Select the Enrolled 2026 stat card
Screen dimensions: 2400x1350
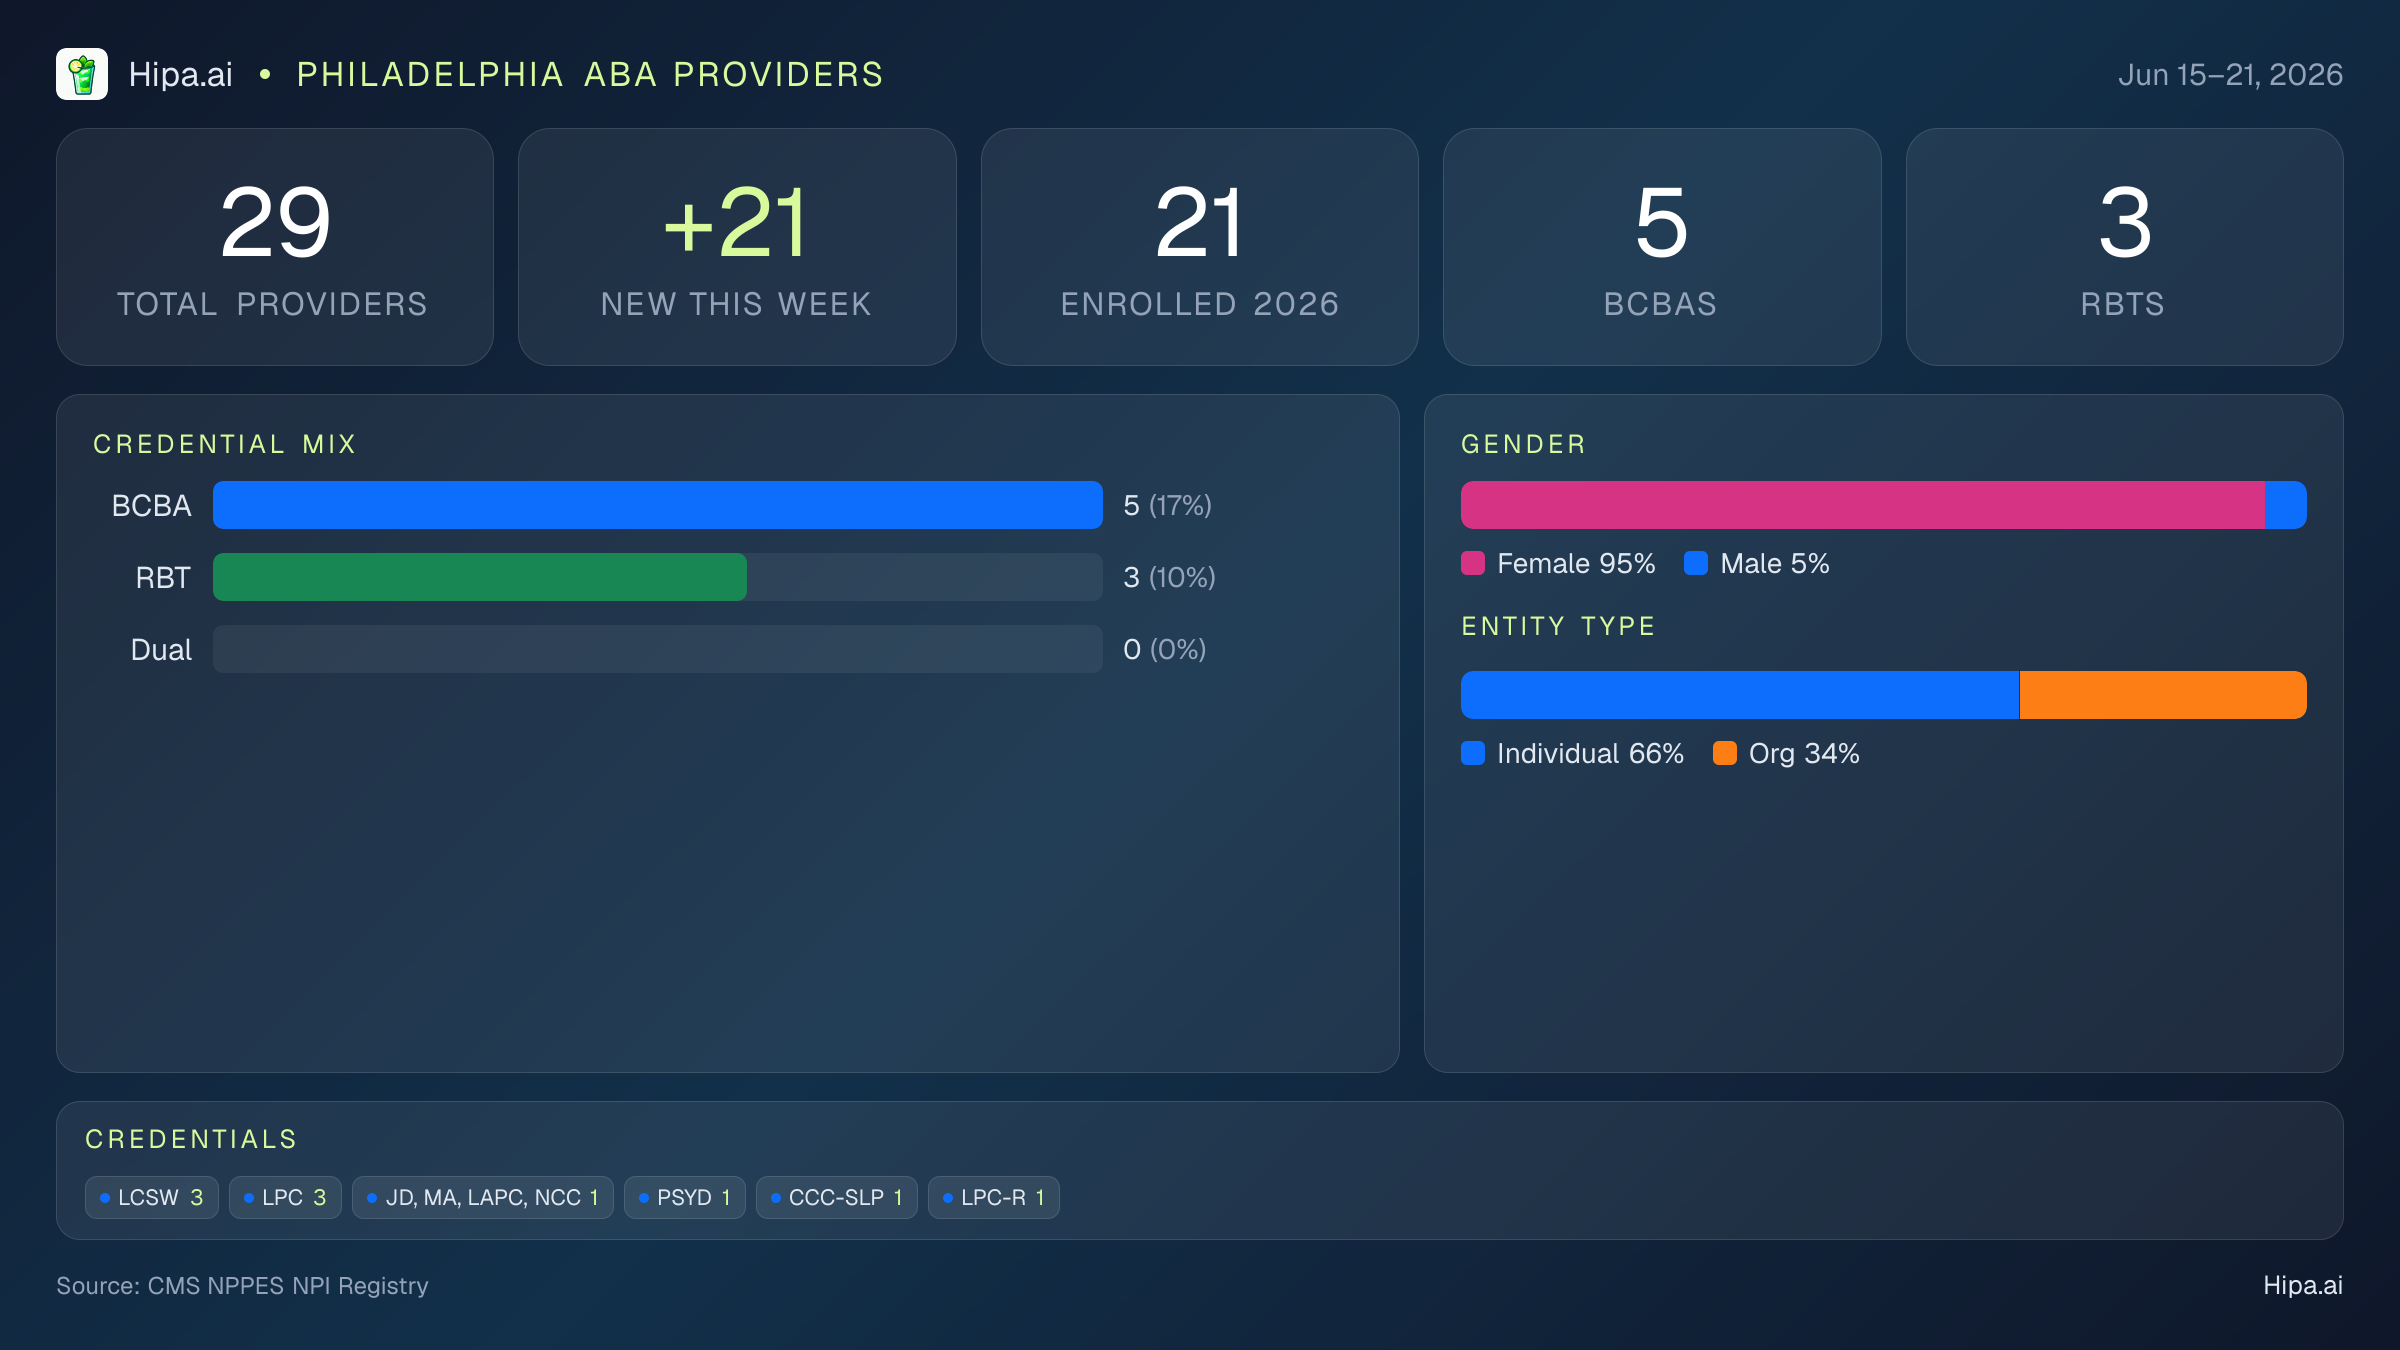click(x=1200, y=247)
